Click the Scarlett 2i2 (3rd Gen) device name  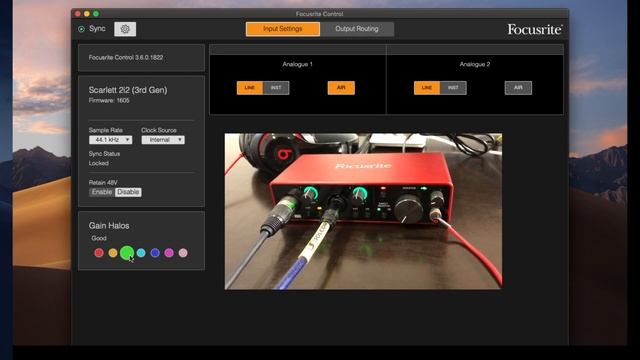[128, 90]
